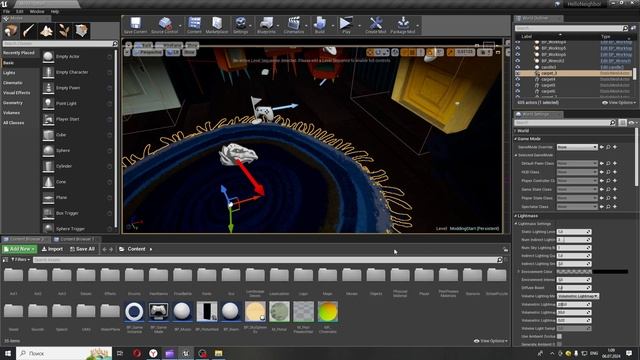Open GameMode Override dropdown
The width and height of the screenshot is (640, 360).
point(577,147)
